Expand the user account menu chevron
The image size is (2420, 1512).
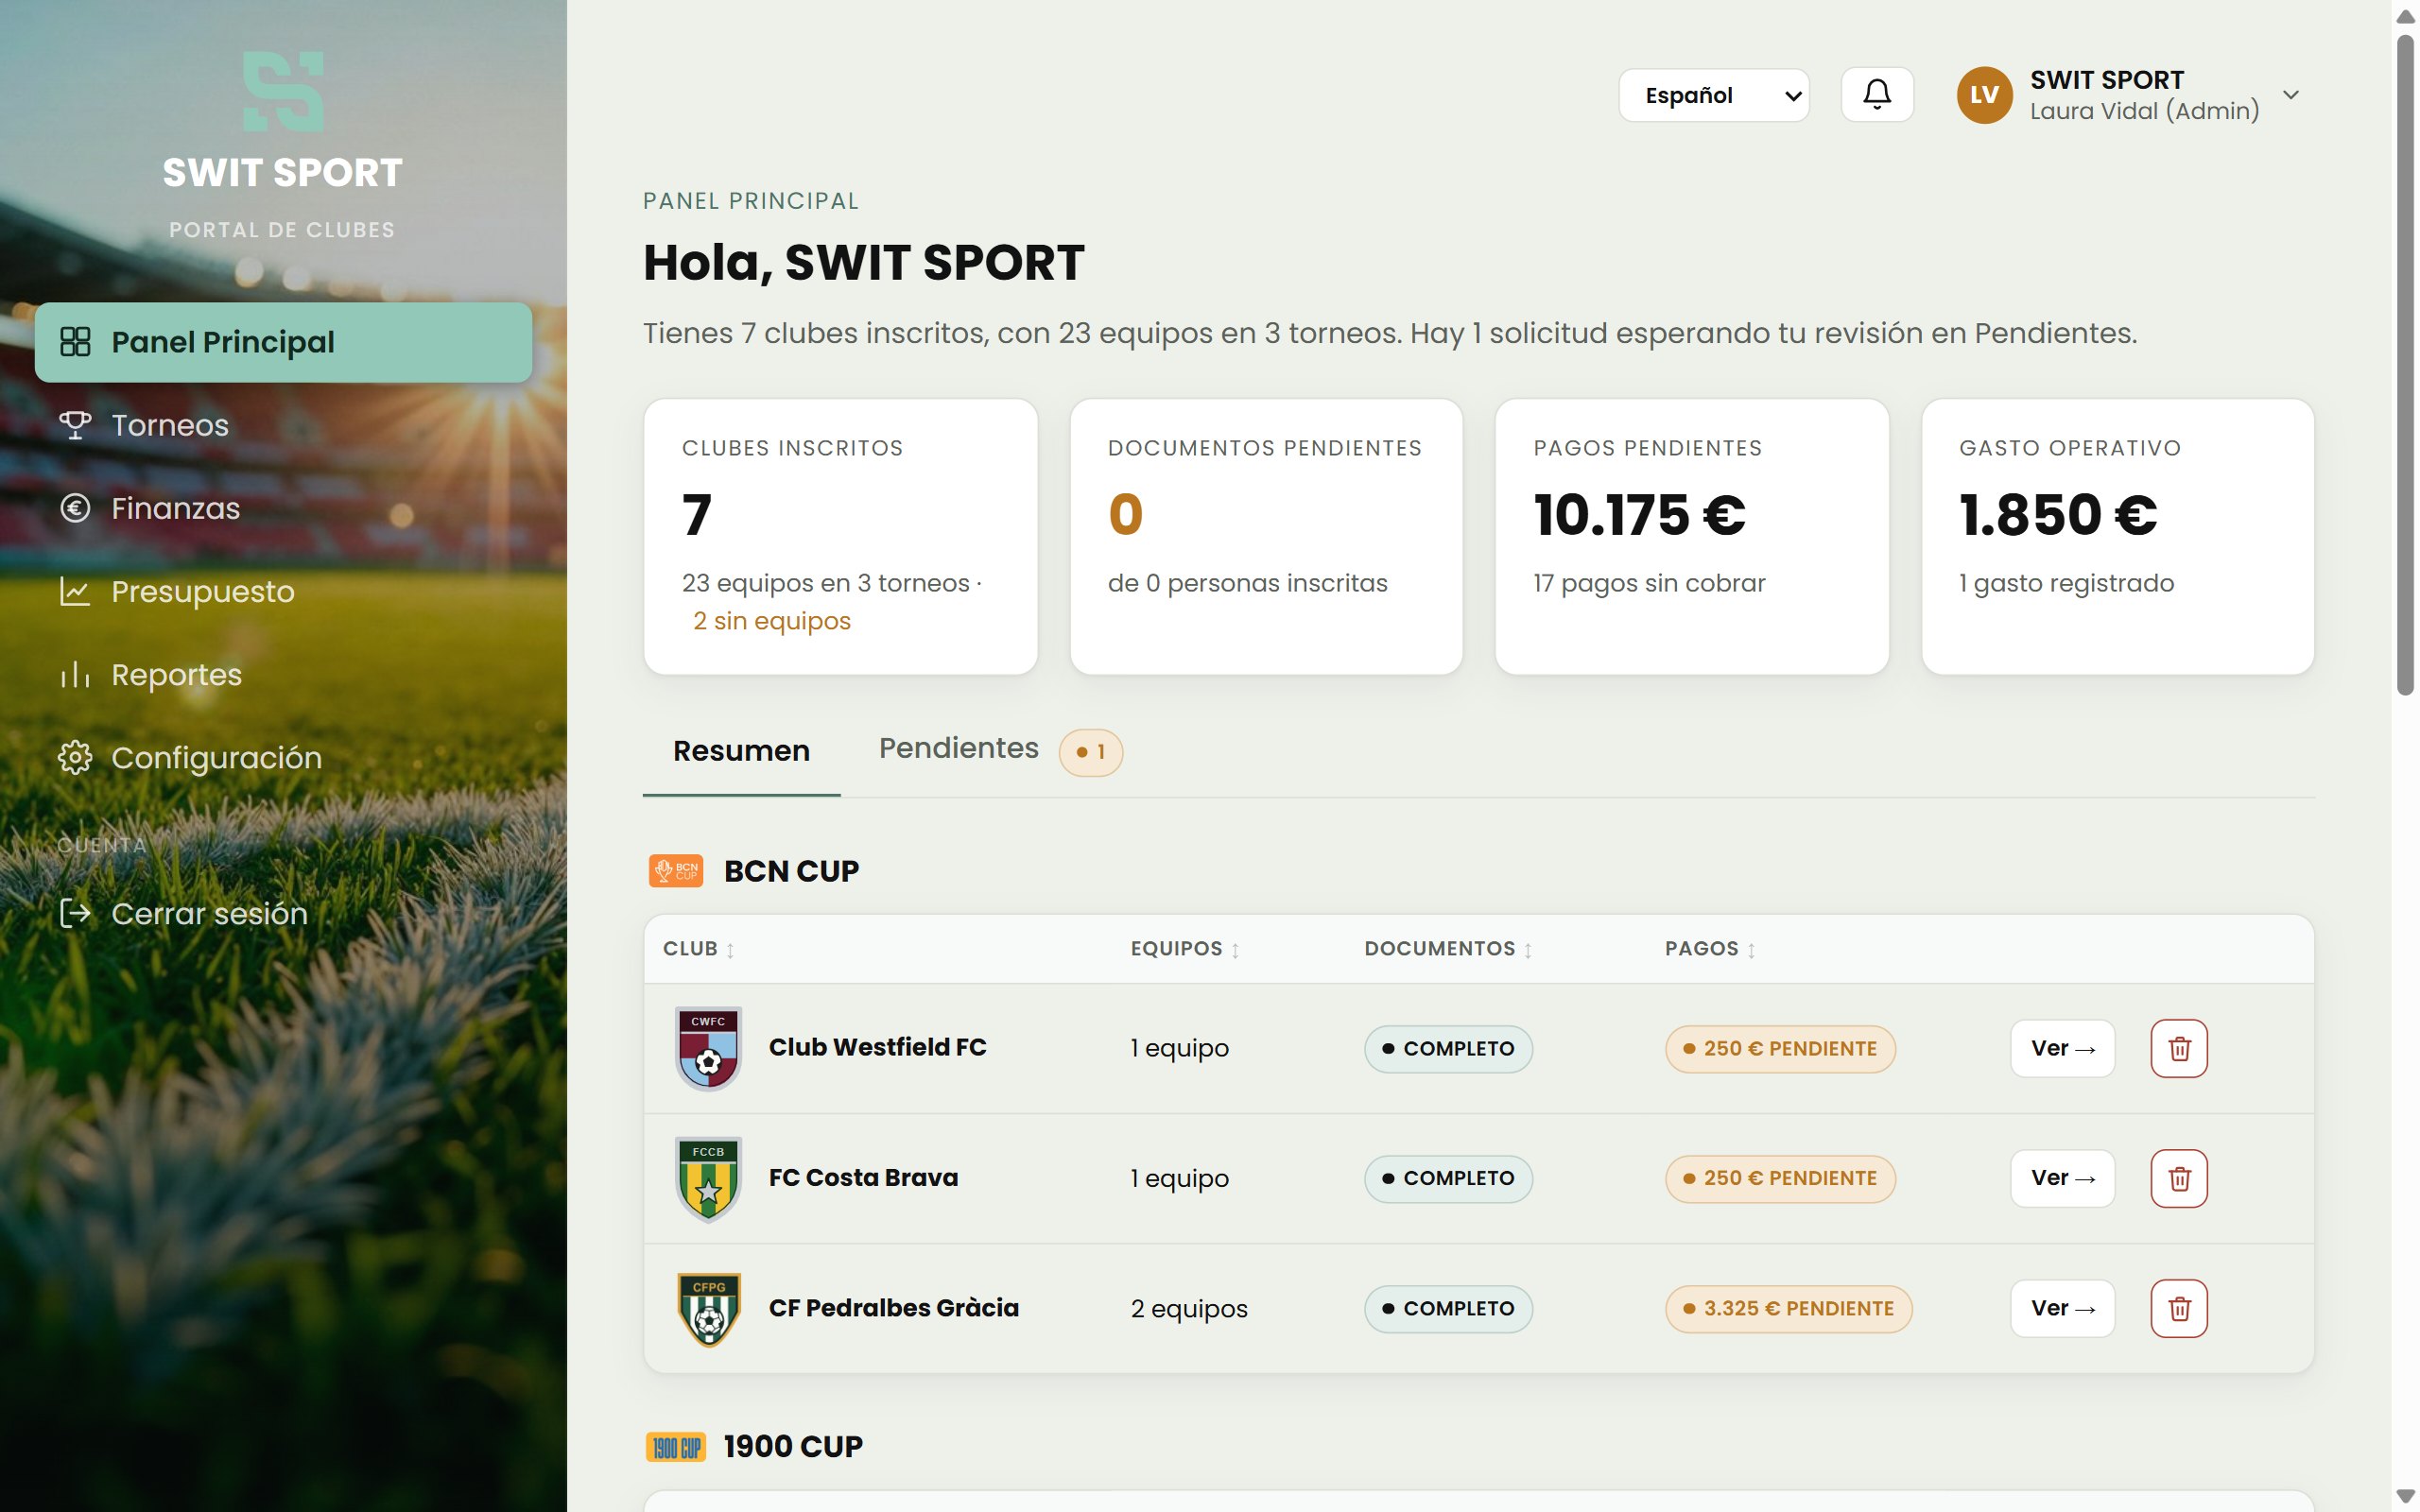[2291, 95]
